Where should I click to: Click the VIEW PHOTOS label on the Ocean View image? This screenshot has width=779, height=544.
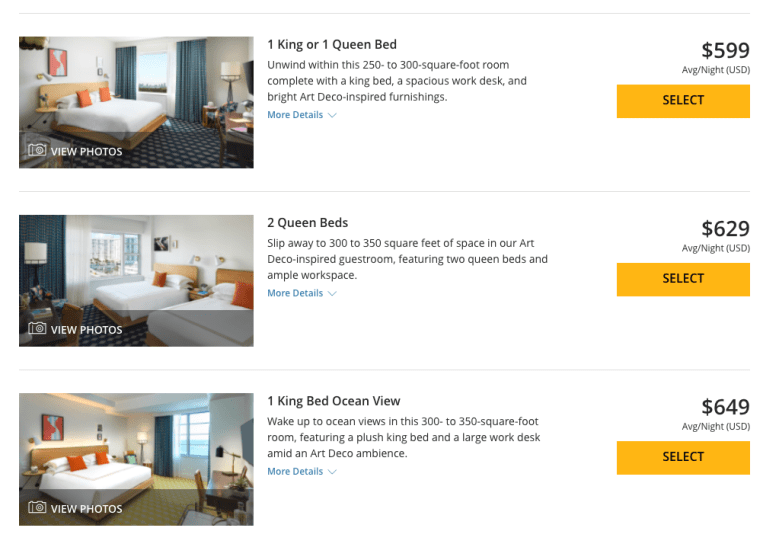coord(86,509)
